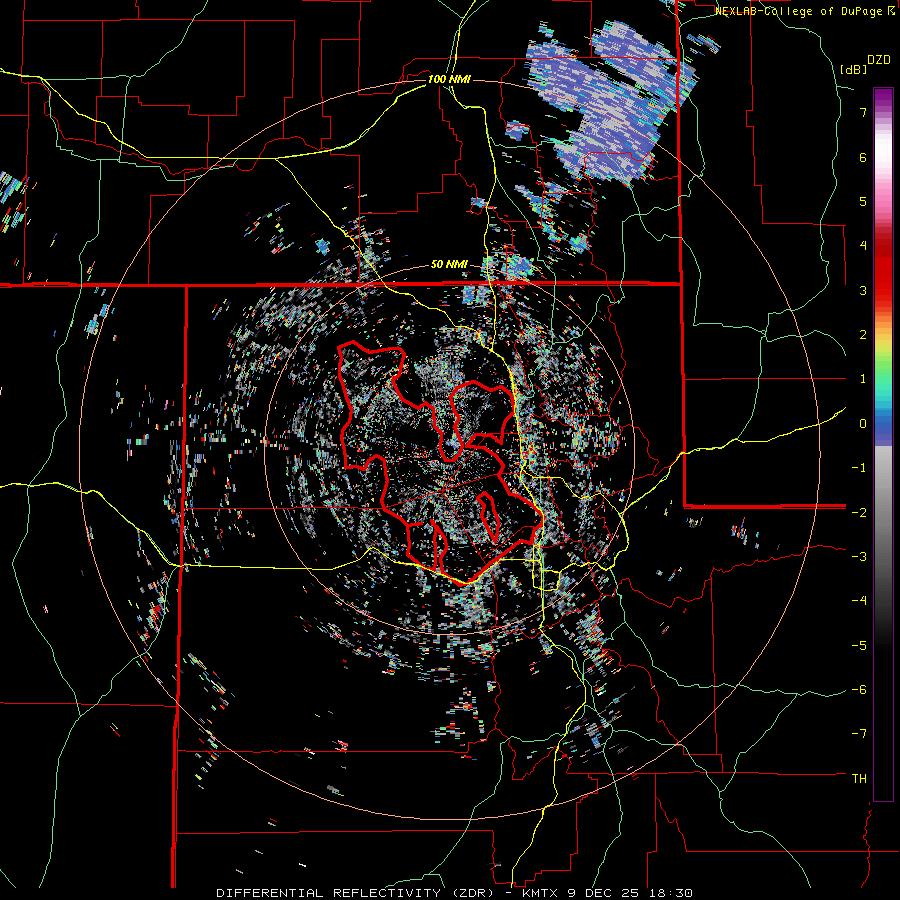Click the positive "2" scale value
The image size is (900, 900).
863,335
